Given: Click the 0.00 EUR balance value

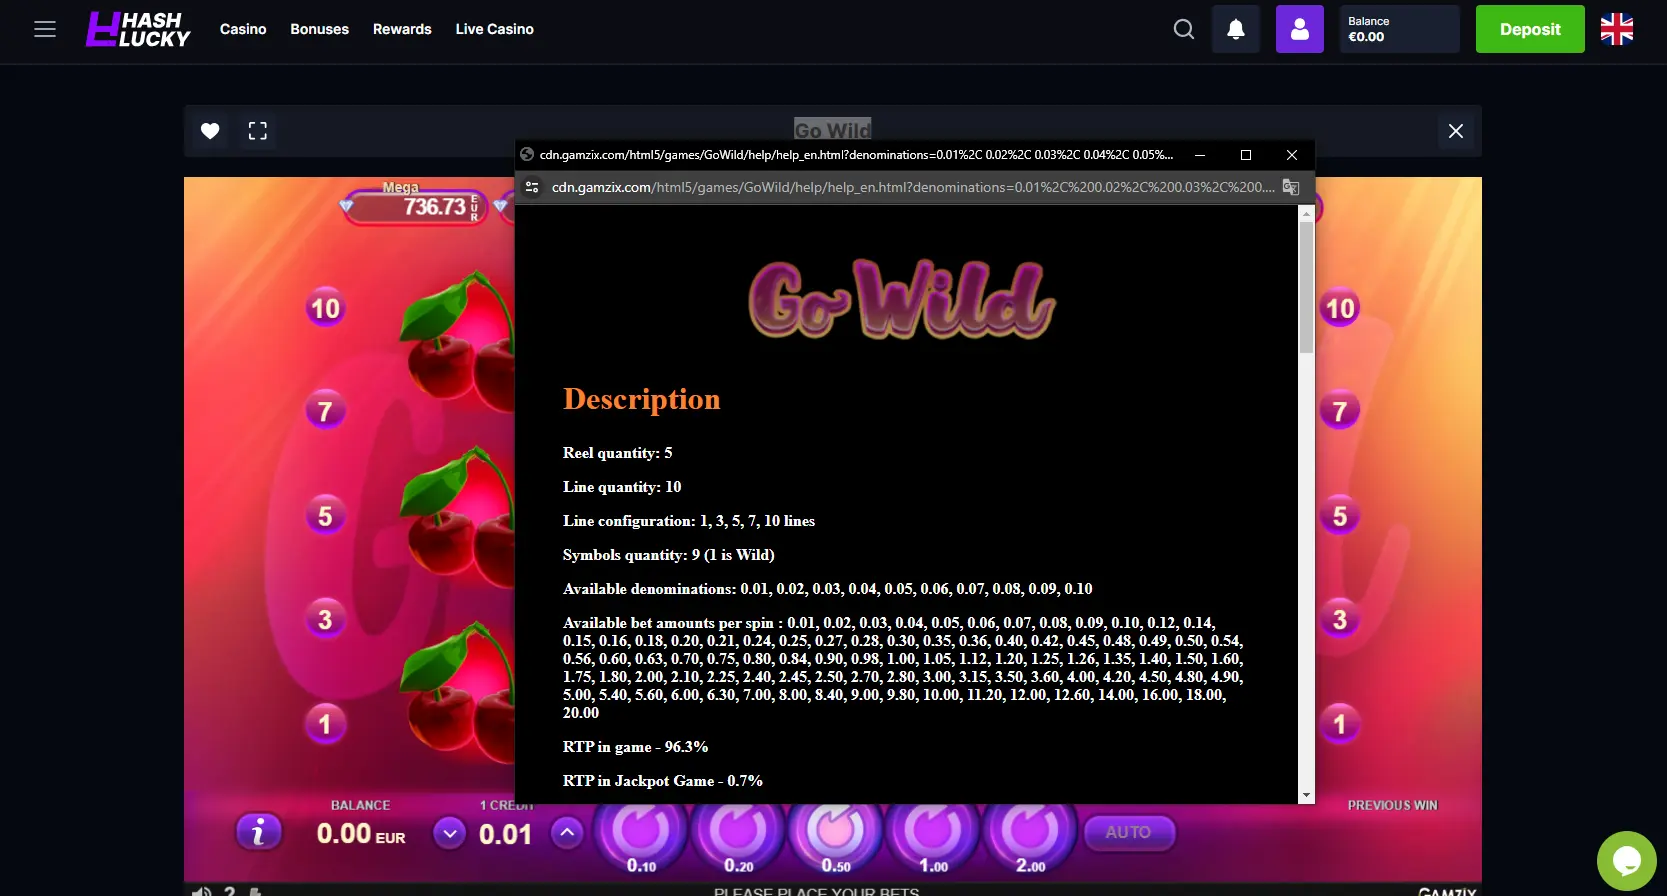Looking at the screenshot, I should pos(361,834).
